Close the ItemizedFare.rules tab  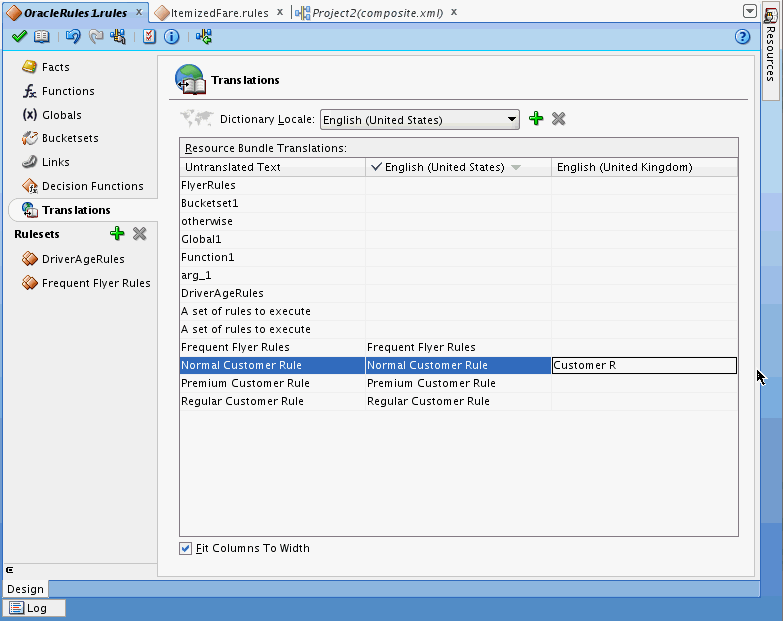[280, 11]
